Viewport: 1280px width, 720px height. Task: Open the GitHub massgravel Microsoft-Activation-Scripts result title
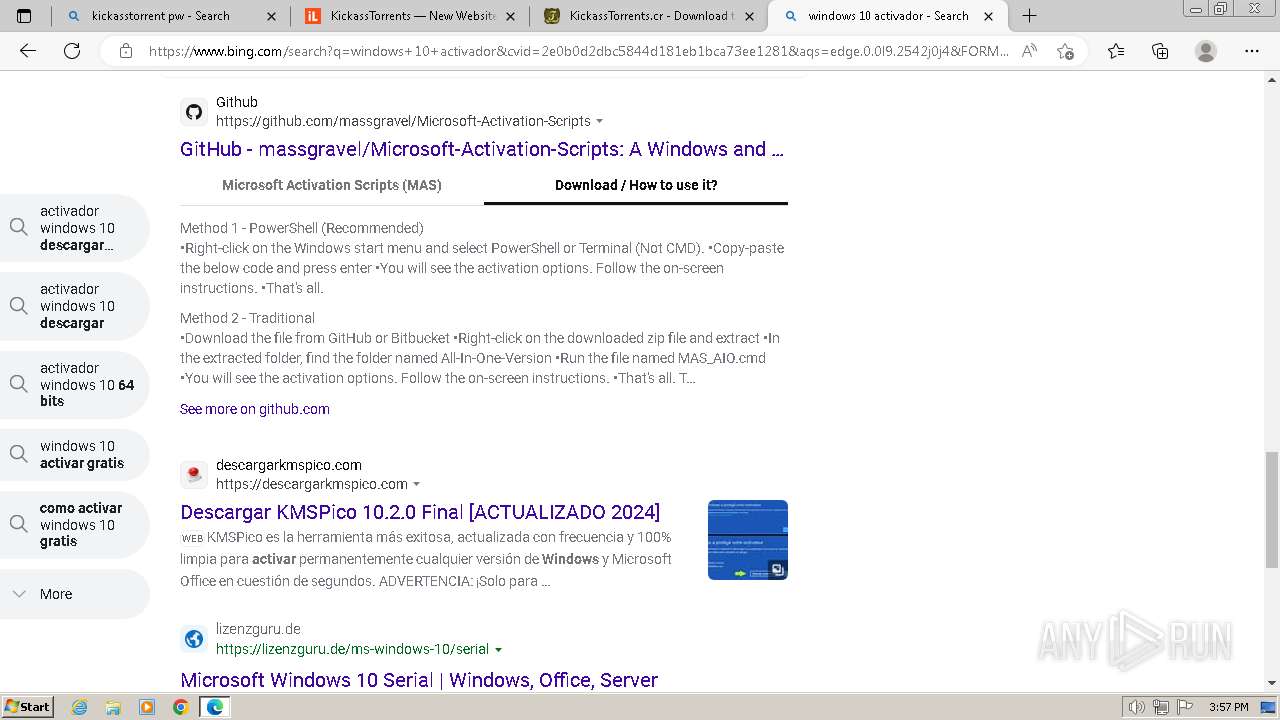pyautogui.click(x=481, y=149)
